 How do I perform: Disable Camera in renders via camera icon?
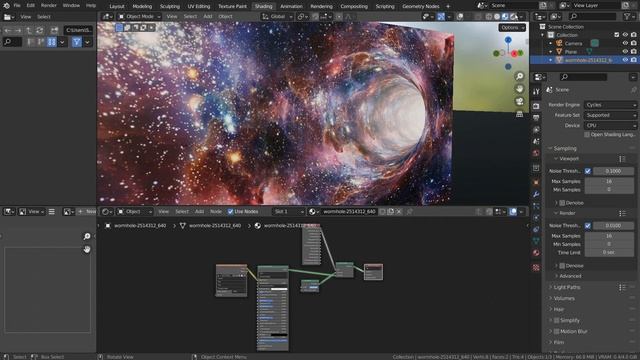pos(633,43)
